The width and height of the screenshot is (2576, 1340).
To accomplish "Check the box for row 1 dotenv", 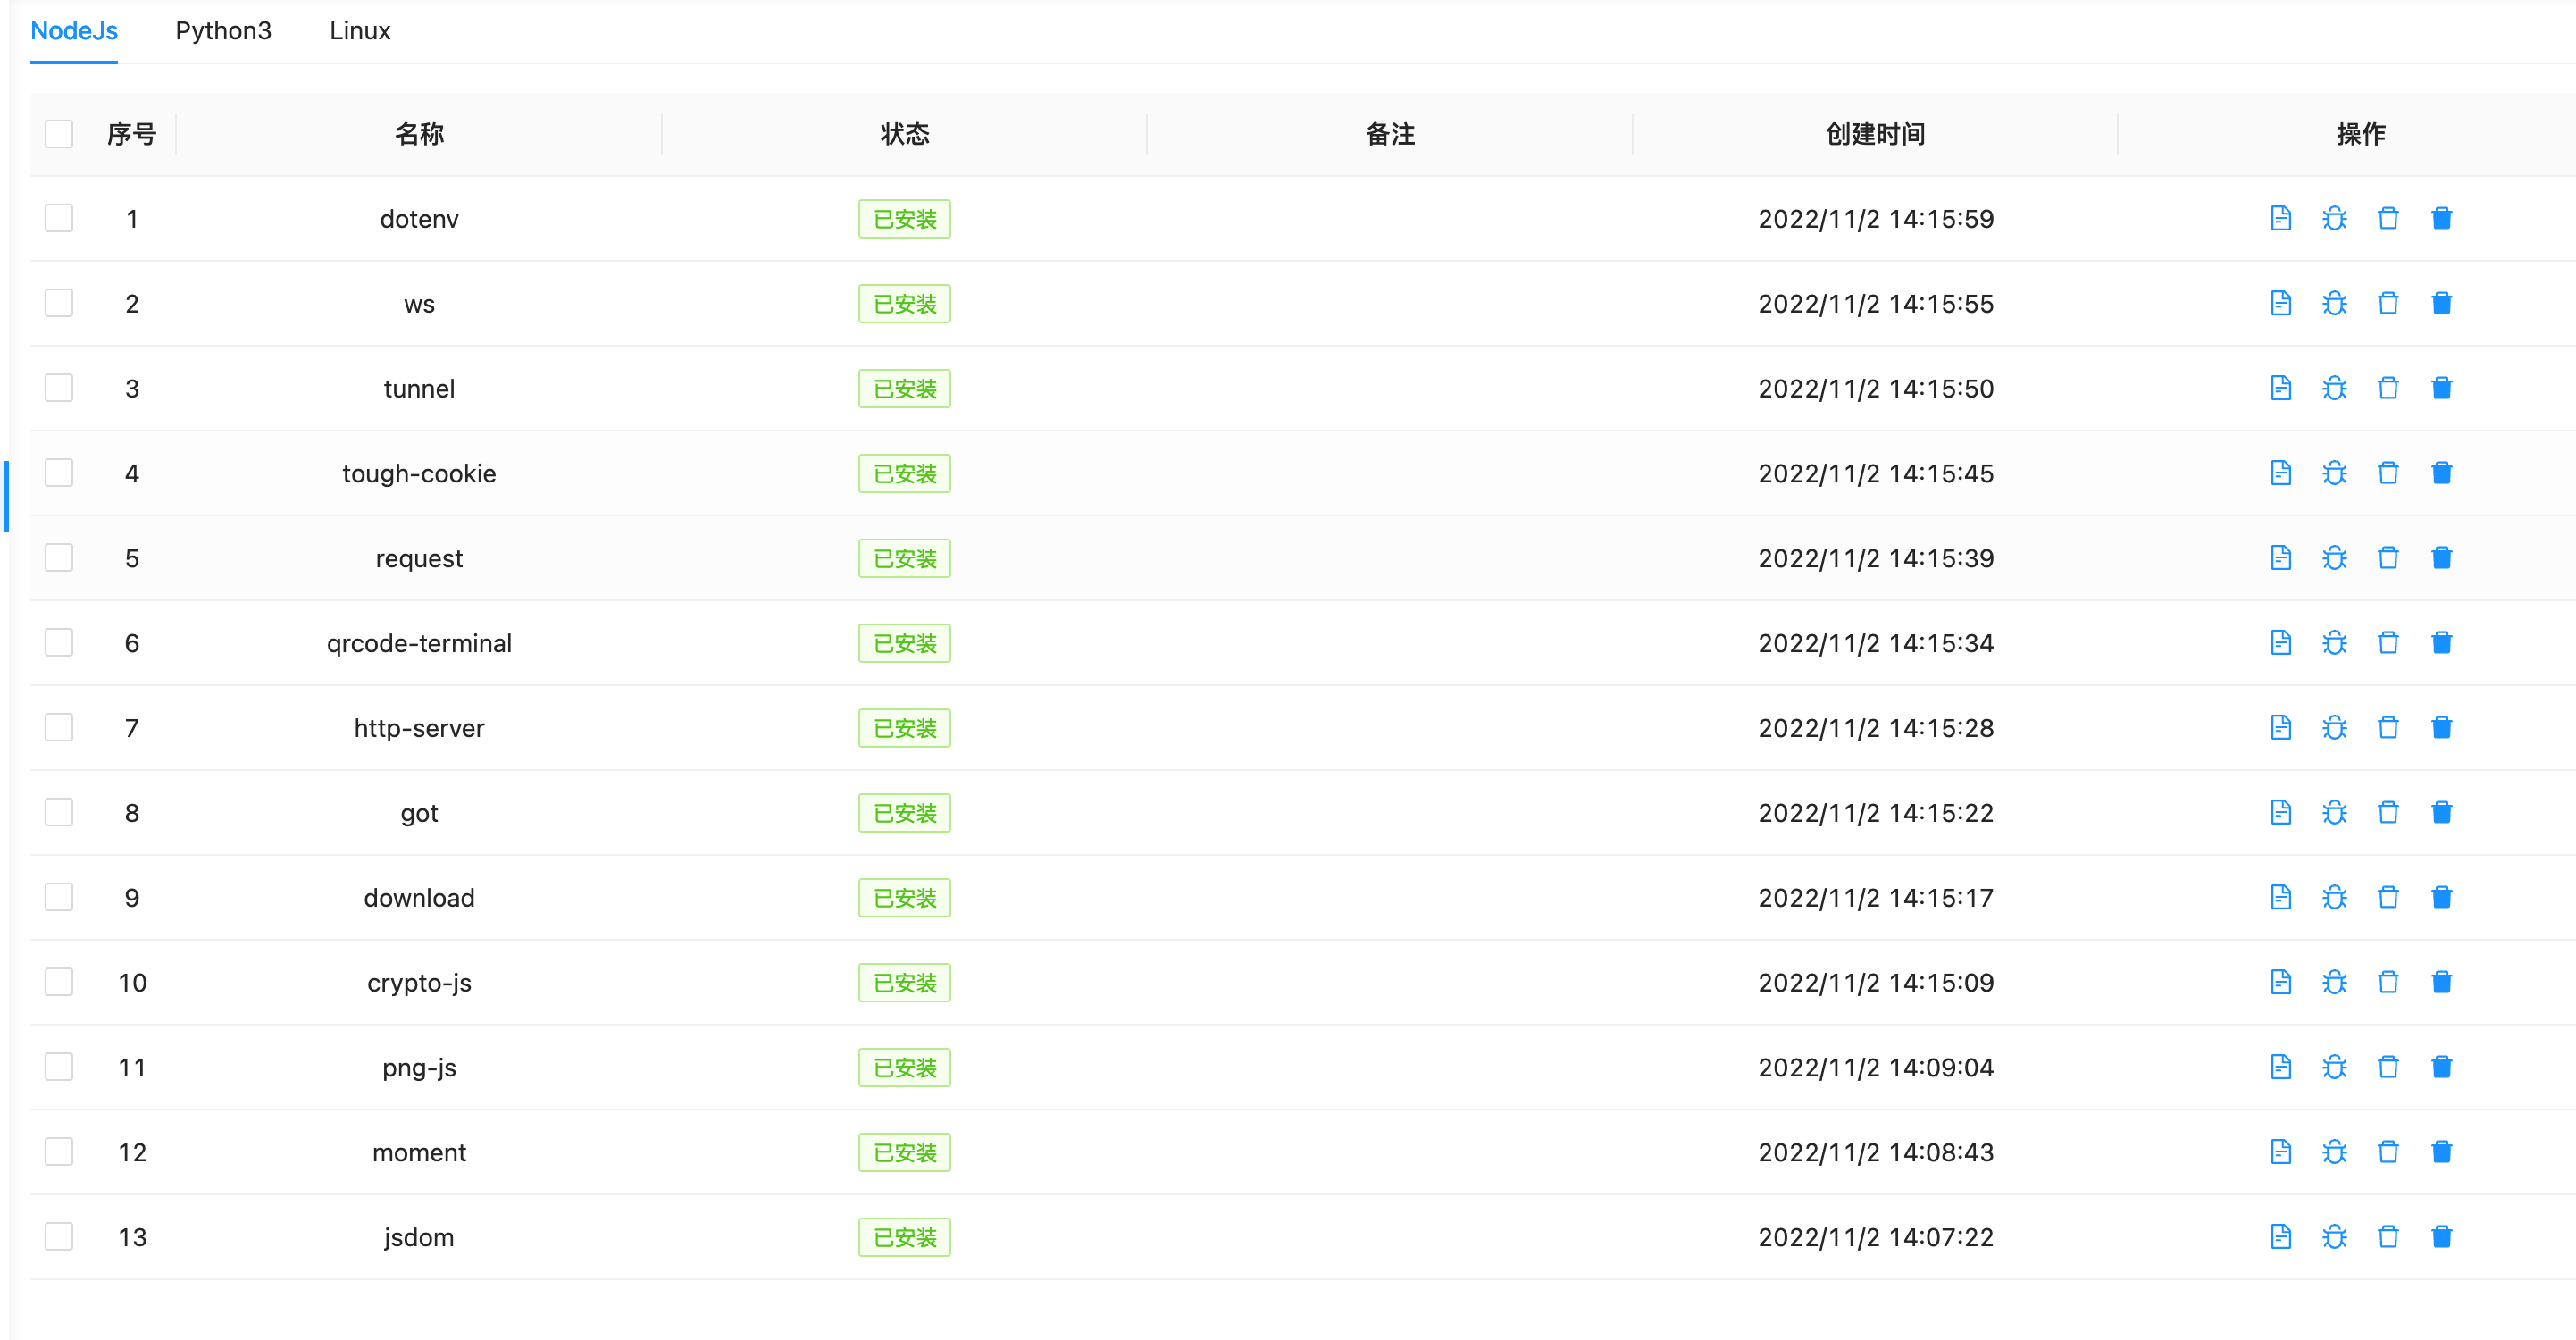I will (59, 218).
